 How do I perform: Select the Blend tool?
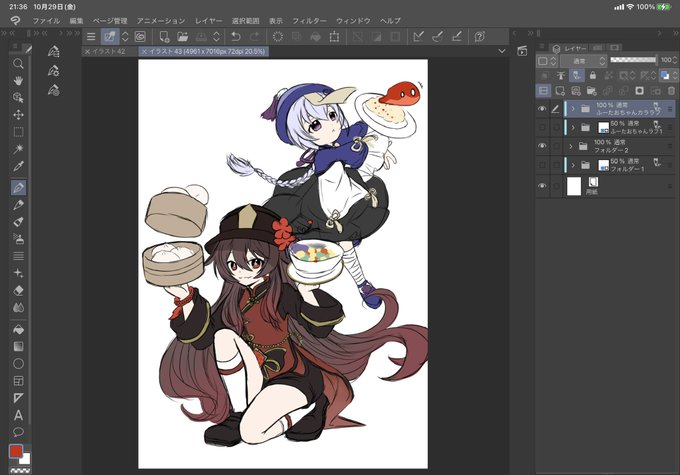(x=18, y=308)
